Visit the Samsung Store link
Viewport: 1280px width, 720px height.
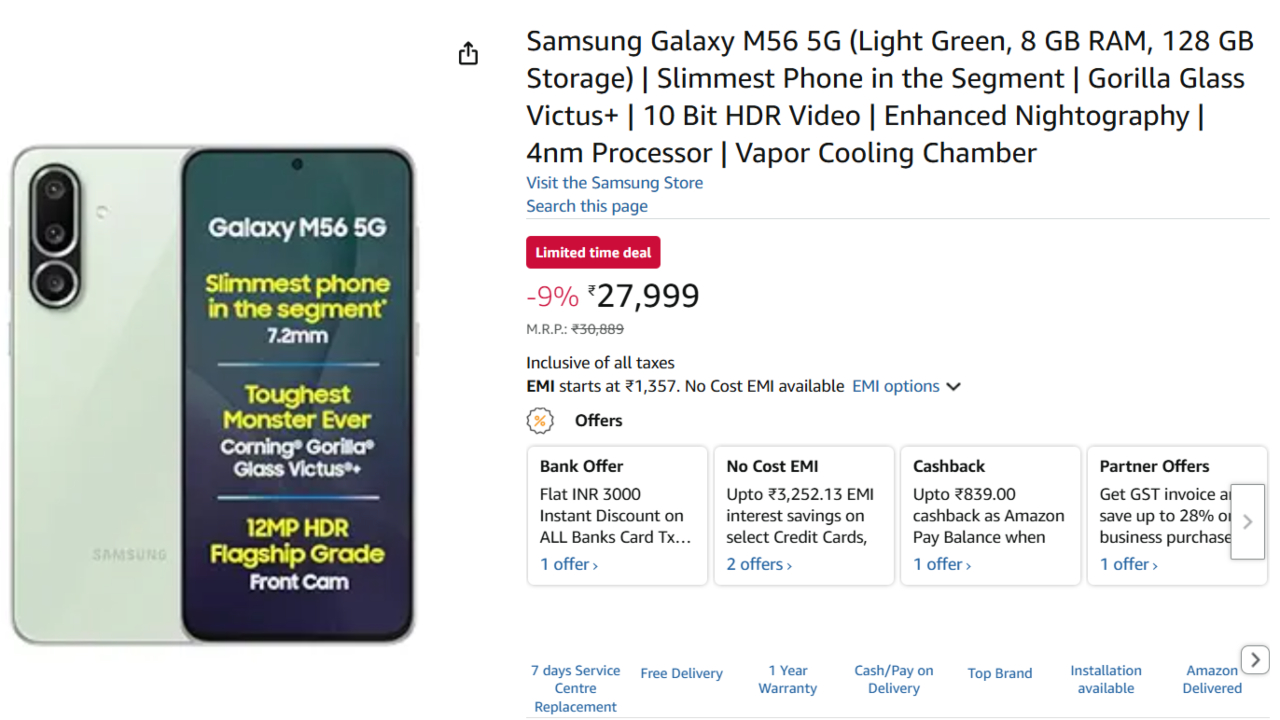point(614,183)
